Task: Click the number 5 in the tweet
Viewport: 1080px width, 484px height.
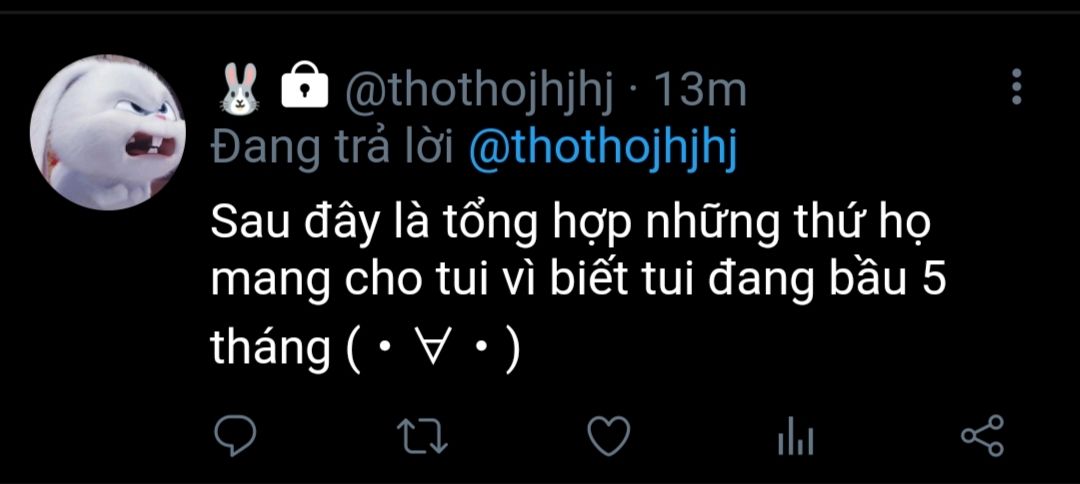Action: (931, 282)
